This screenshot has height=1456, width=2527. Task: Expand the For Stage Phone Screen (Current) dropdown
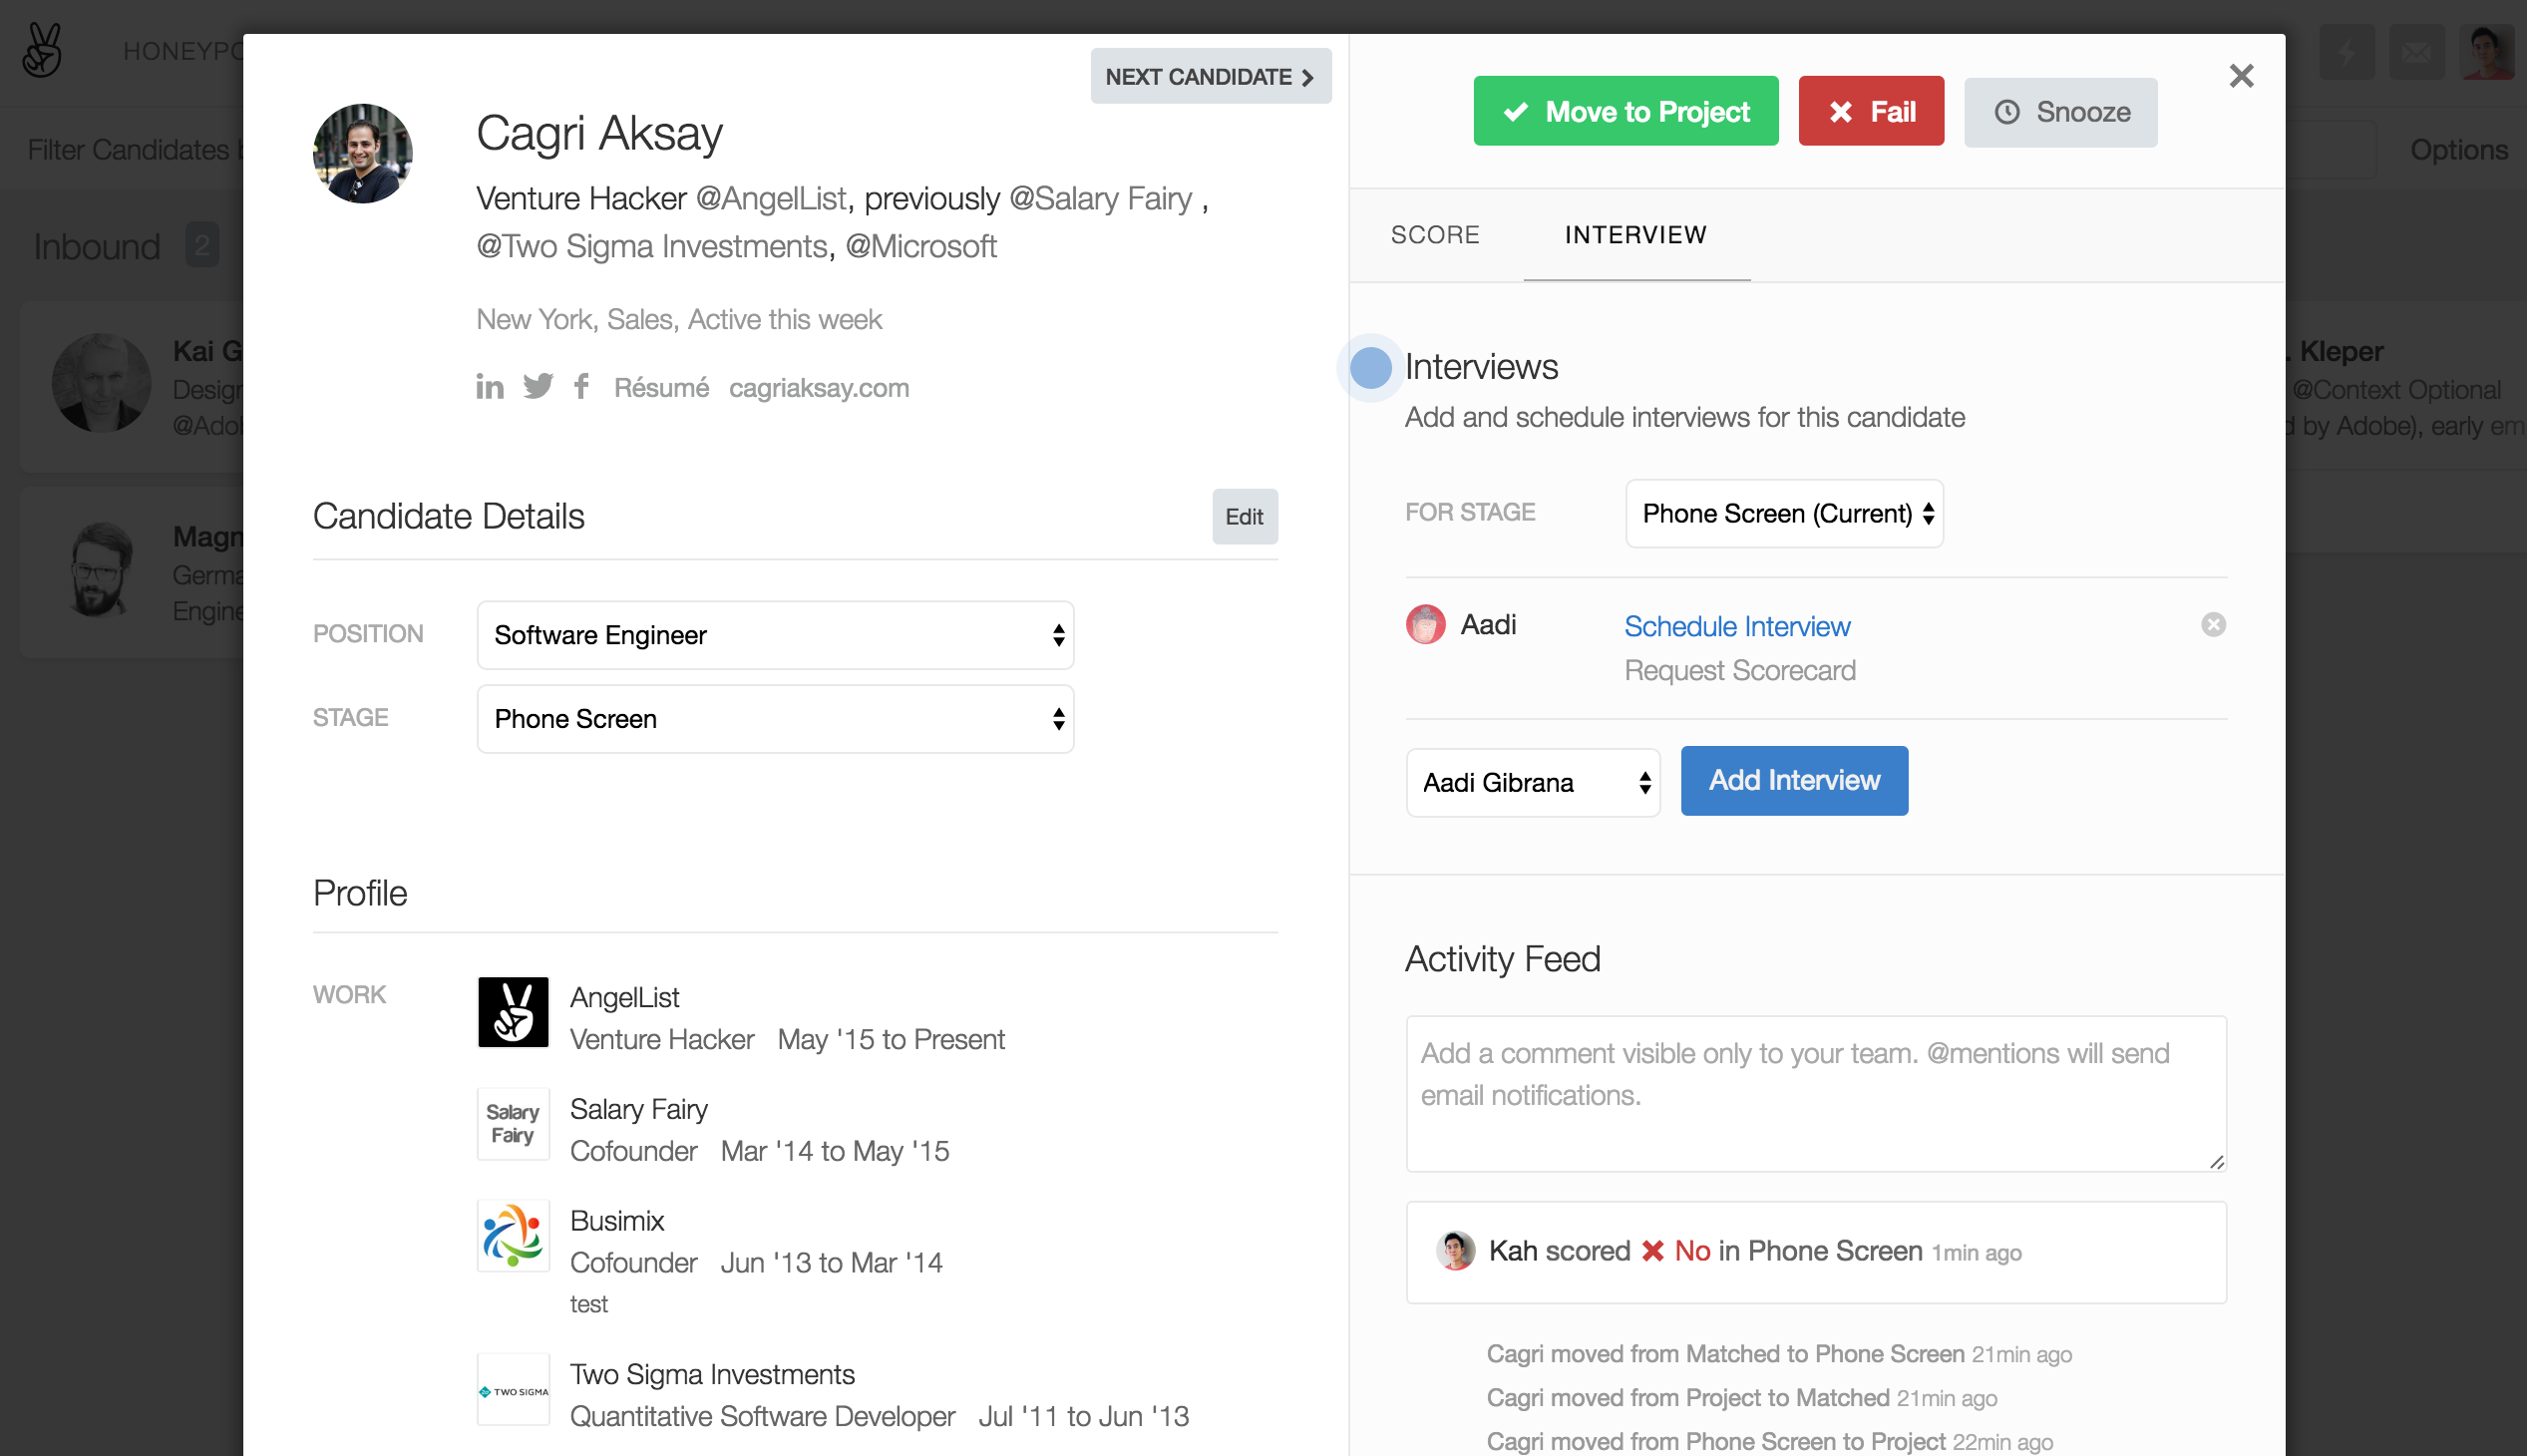click(x=1784, y=513)
